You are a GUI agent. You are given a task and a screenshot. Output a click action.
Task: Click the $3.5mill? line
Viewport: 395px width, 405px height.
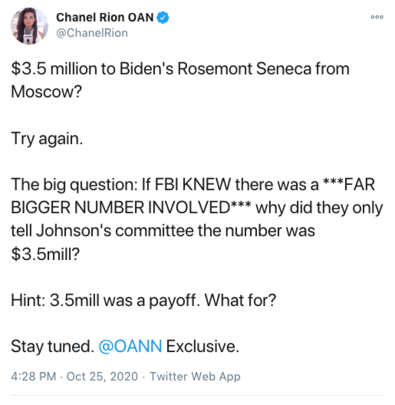click(45, 254)
